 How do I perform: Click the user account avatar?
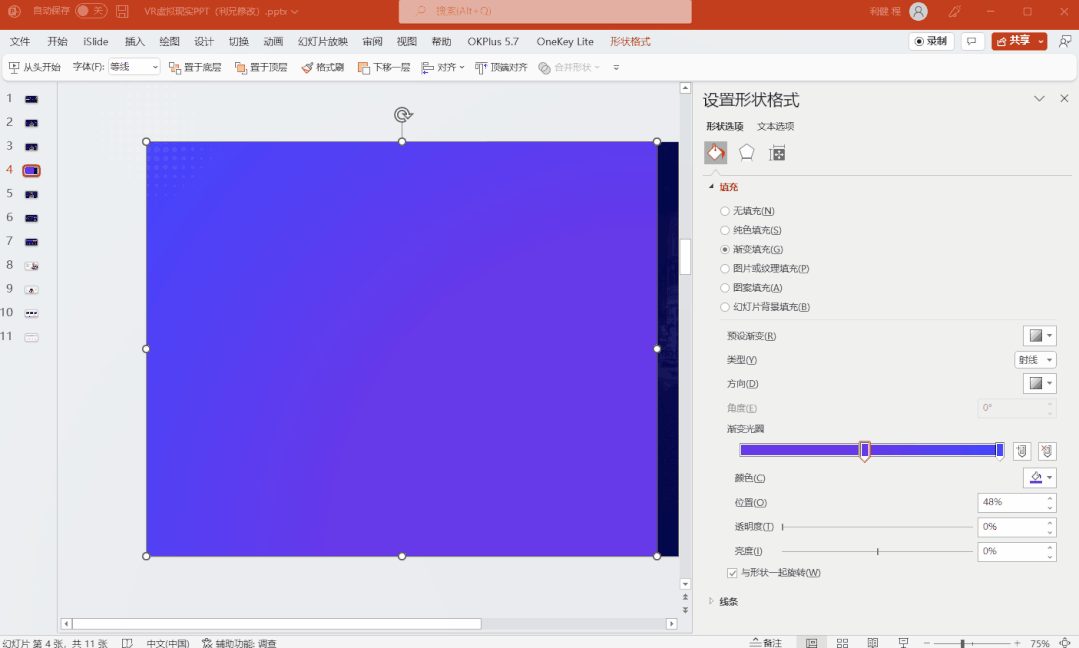click(x=918, y=11)
